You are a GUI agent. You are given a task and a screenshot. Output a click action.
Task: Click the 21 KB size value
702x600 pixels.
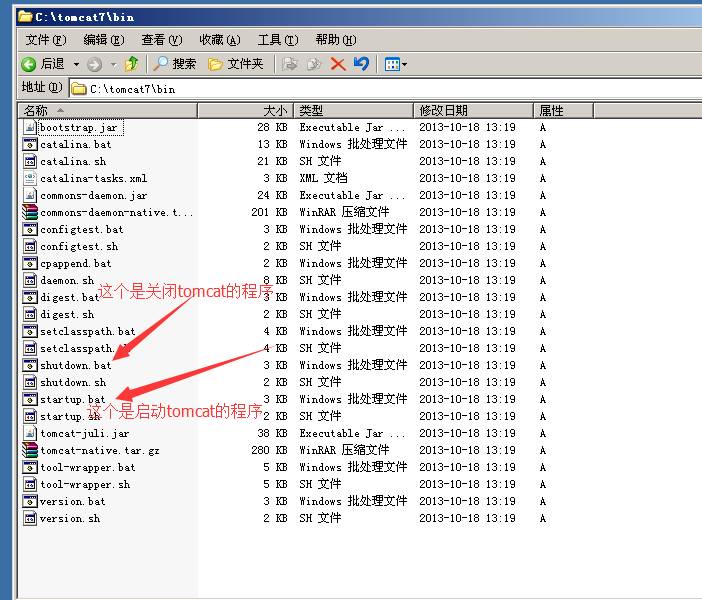[272, 161]
